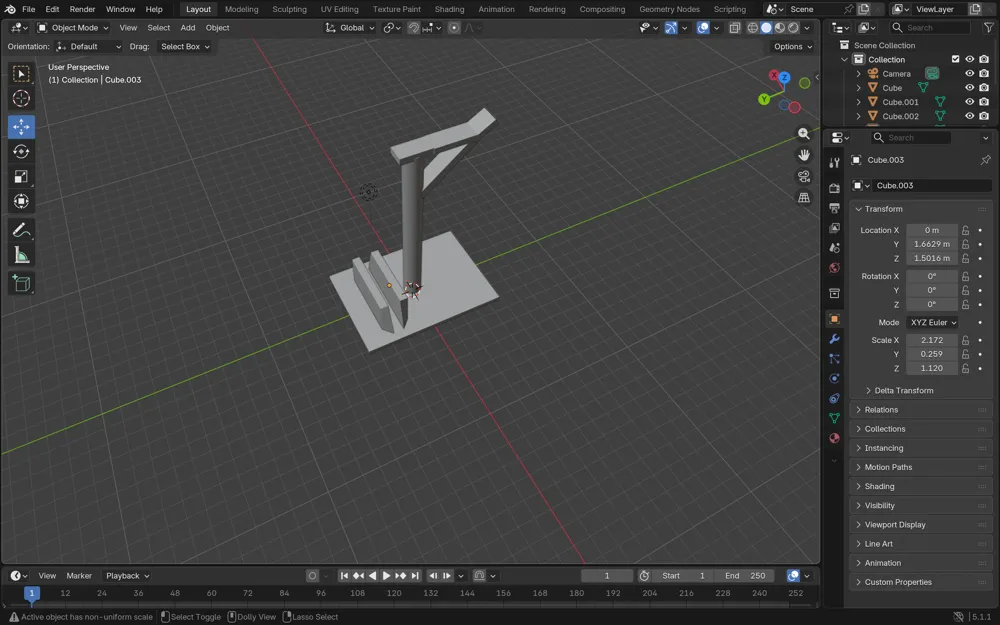Toggle camera view icon
1000x625 pixels.
804,176
